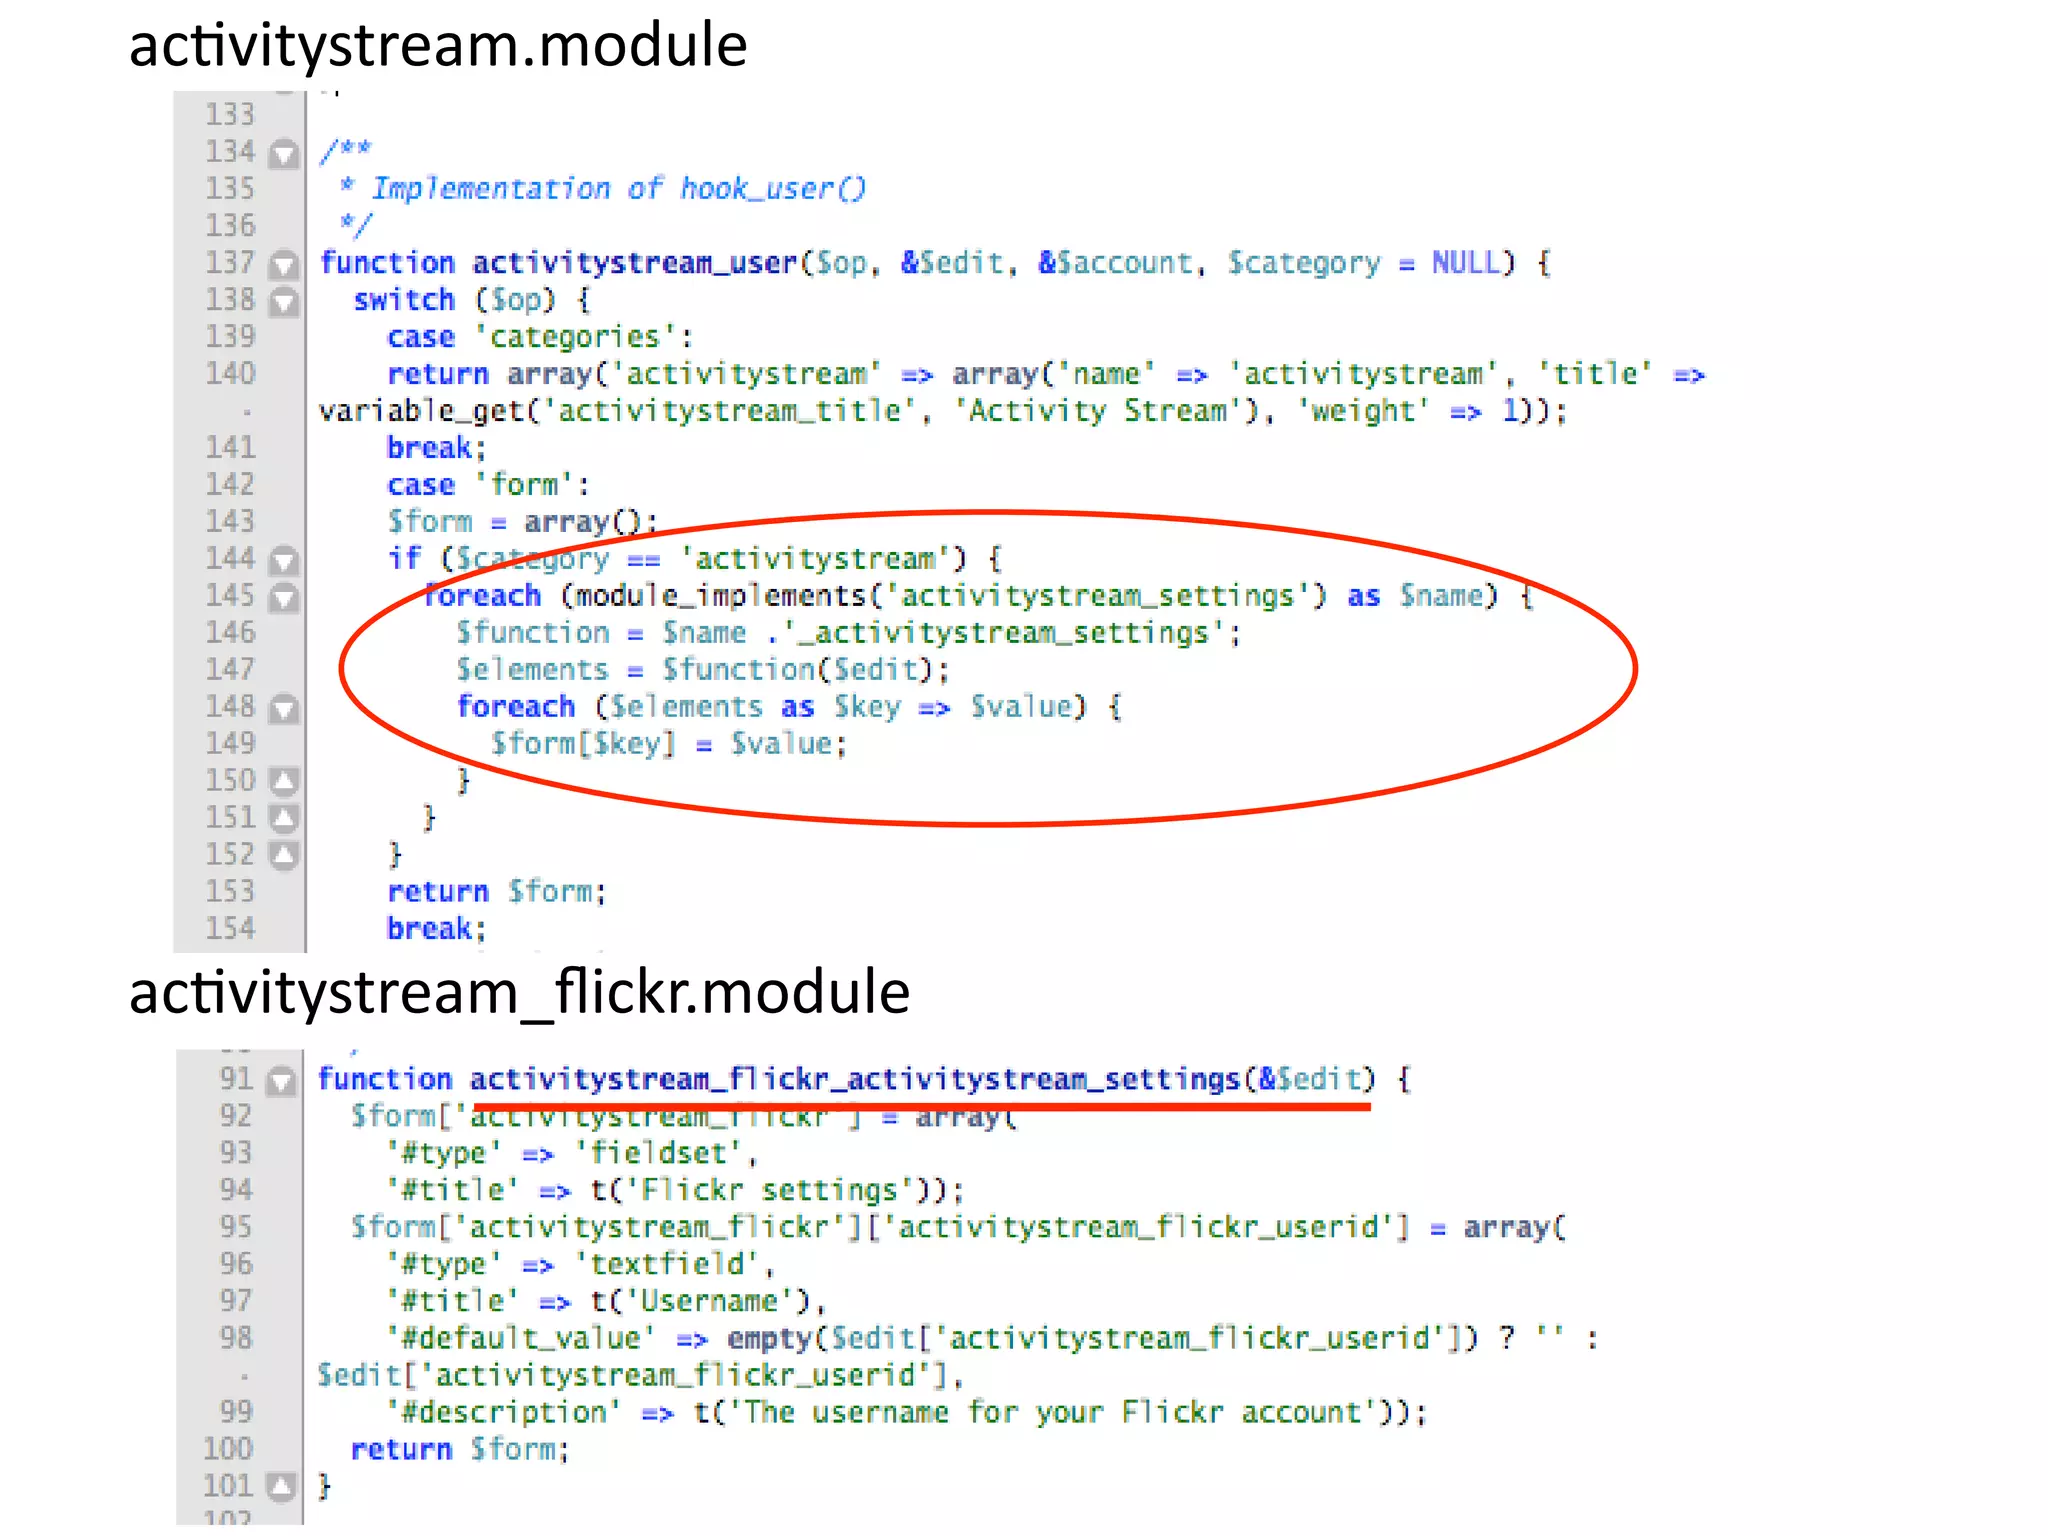Click the fold end marker at line 101
Image resolution: width=2048 pixels, height=1536 pixels.
pos(282,1487)
